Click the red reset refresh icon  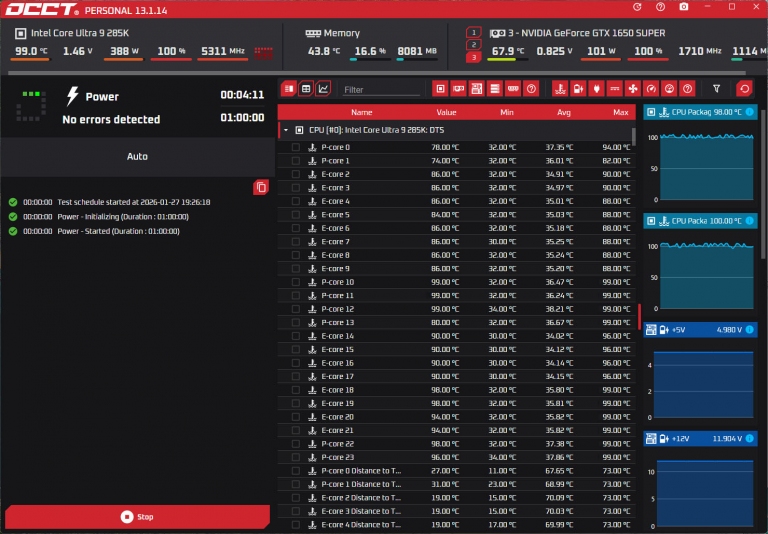[x=743, y=89]
